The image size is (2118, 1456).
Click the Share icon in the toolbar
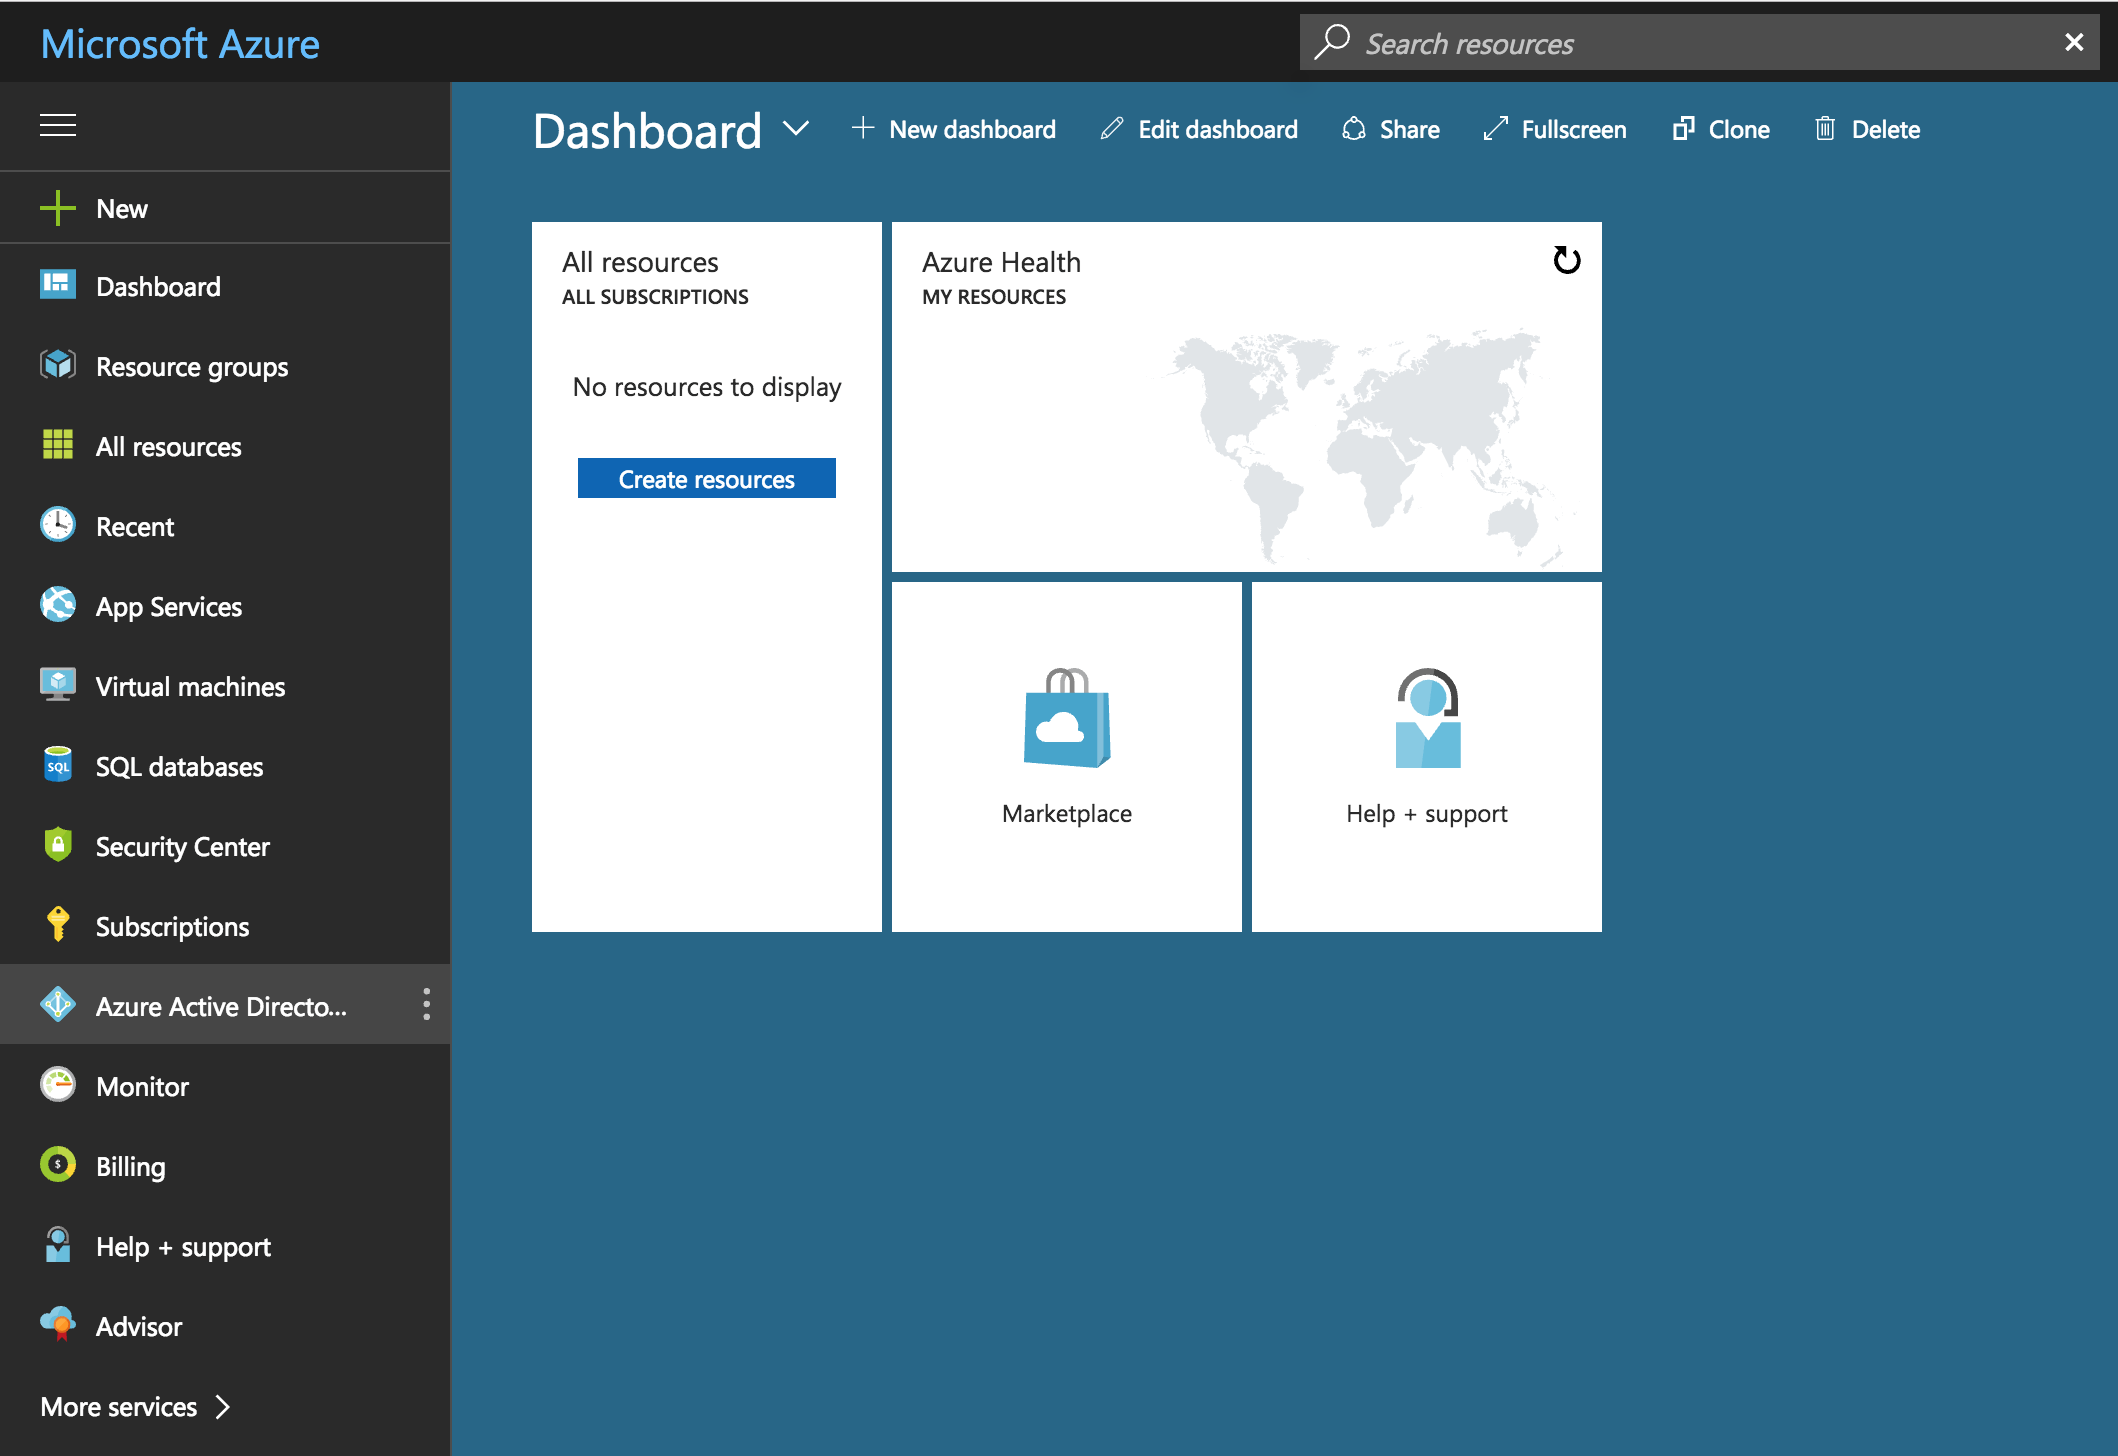coord(1354,129)
